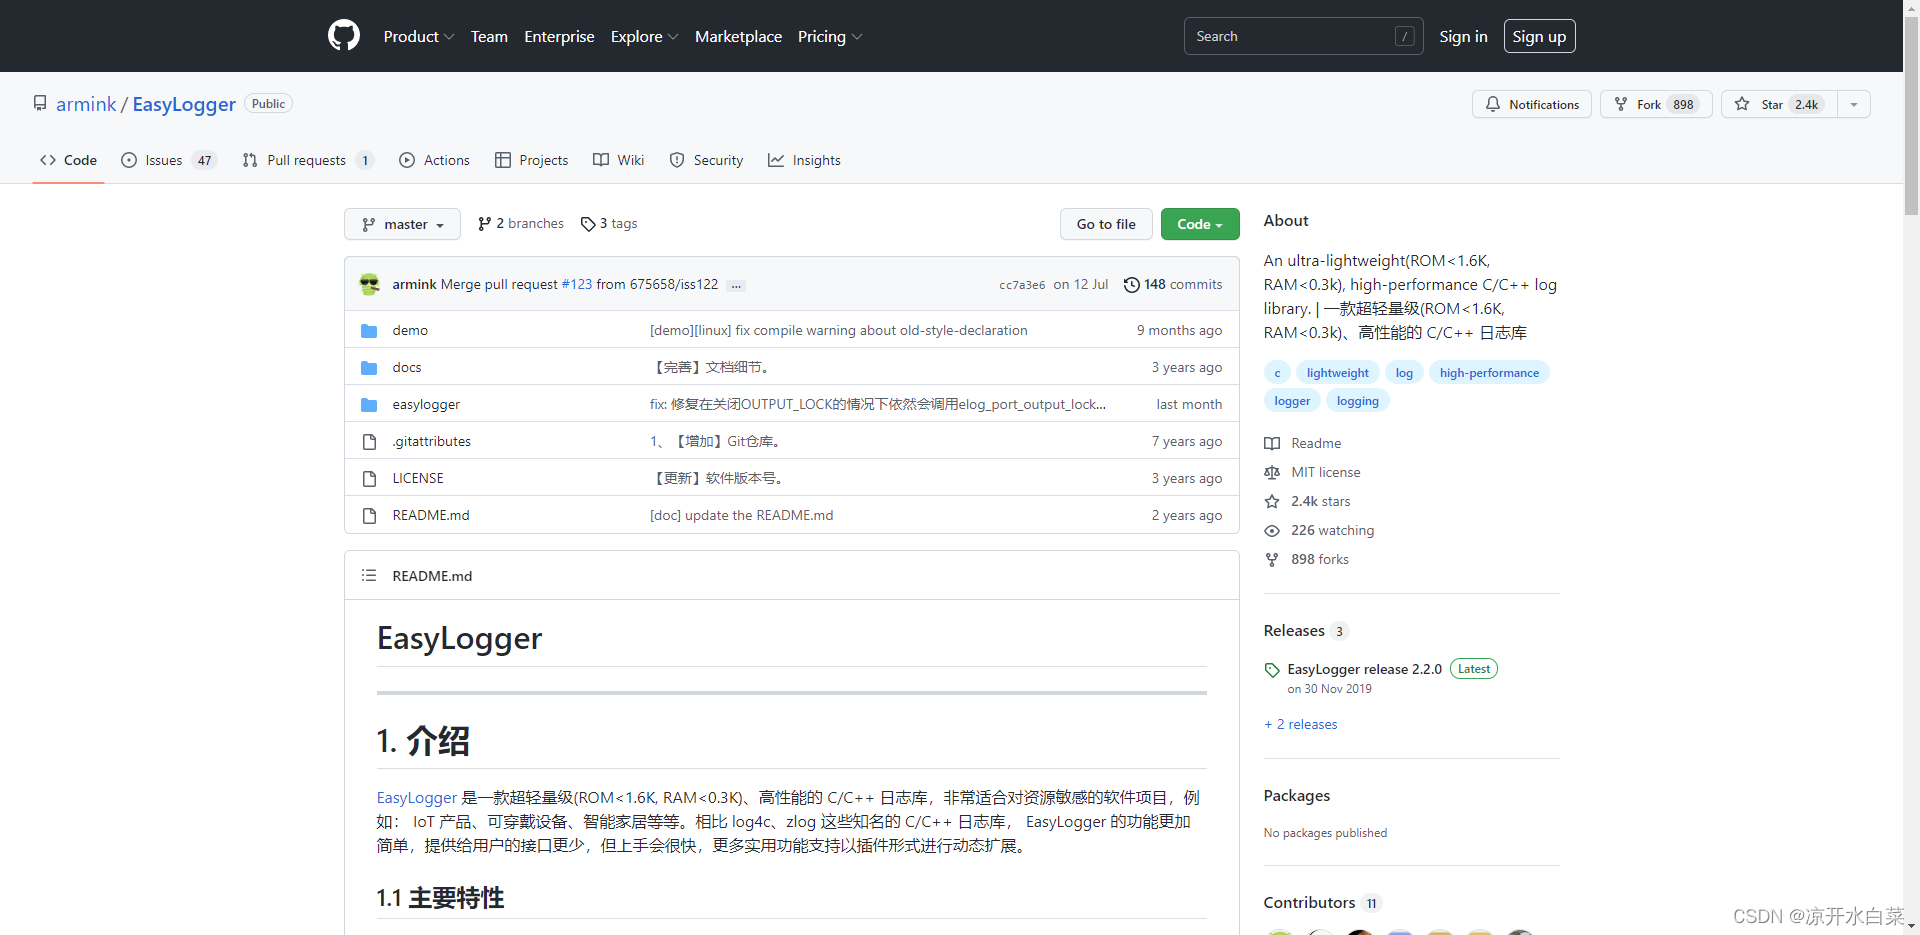
Task: Open the README table of contents icon
Action: coord(369,575)
